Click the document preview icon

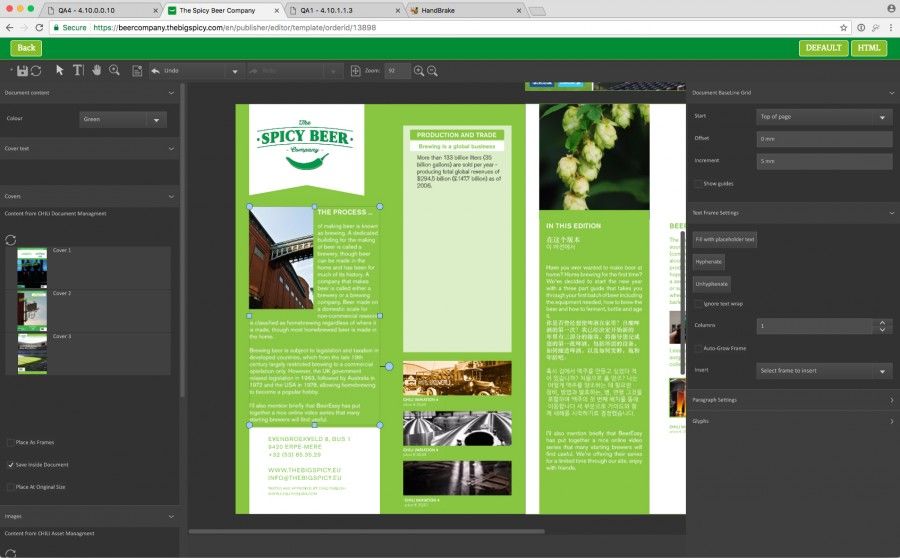coord(137,71)
